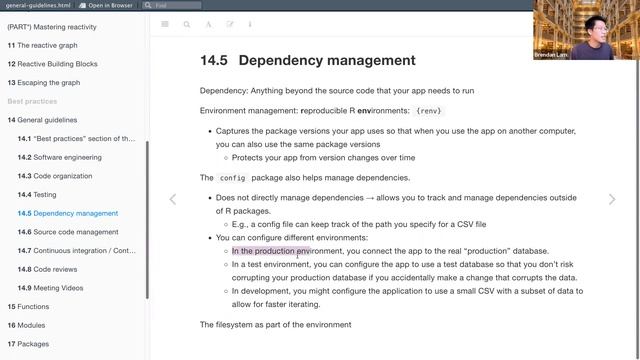Open section 14.3 Code organization
This screenshot has height=360, width=640.
click(55, 176)
